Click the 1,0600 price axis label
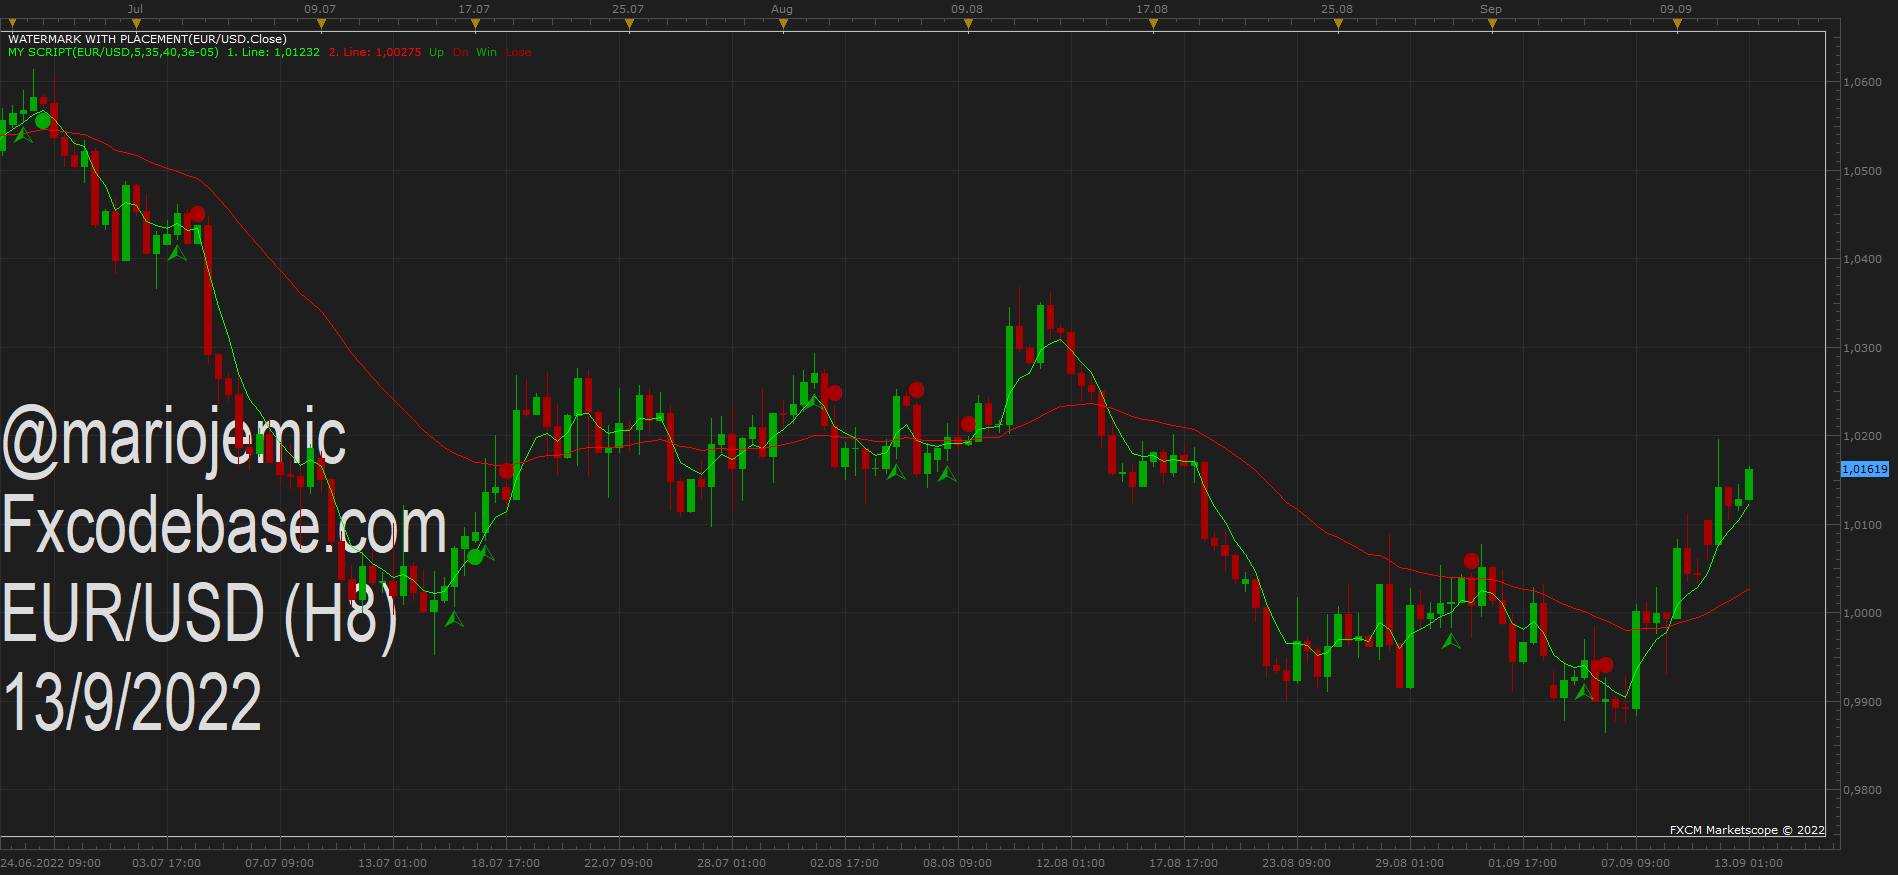This screenshot has height=875, width=1898. click(1862, 82)
